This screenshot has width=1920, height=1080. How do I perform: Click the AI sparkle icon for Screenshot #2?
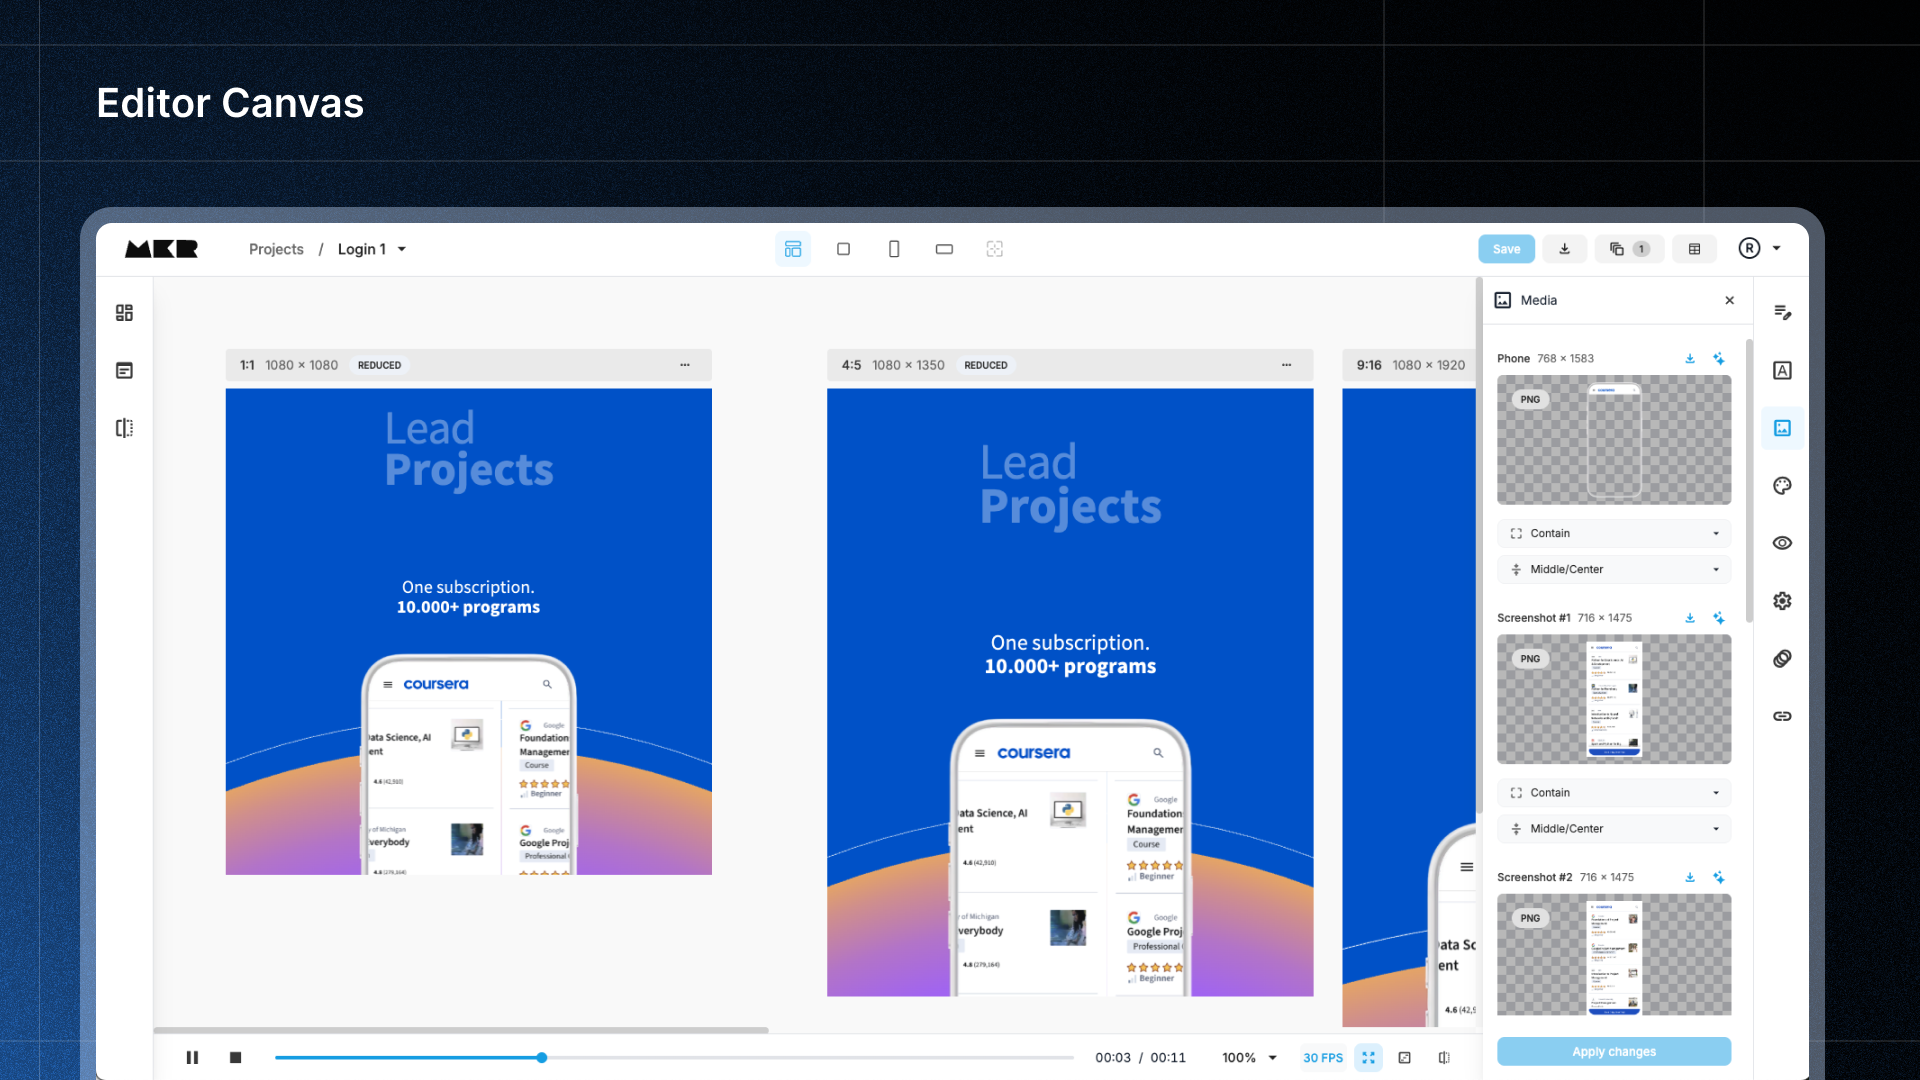[1718, 877]
